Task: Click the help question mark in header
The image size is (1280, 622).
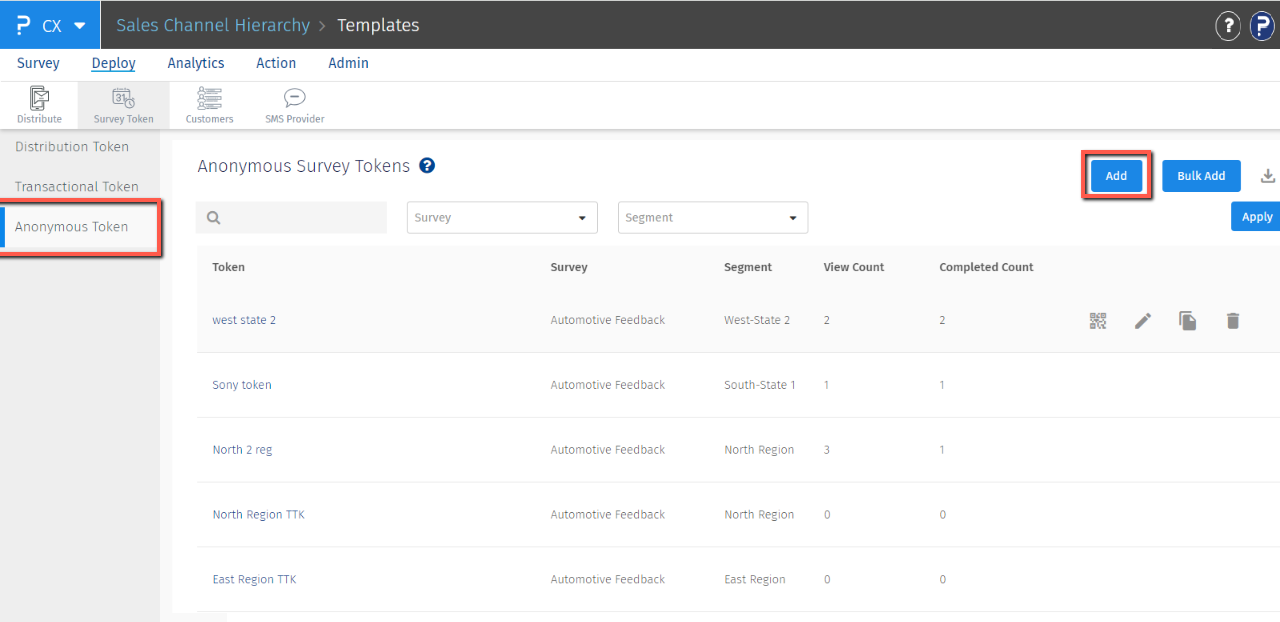Action: point(1228,26)
